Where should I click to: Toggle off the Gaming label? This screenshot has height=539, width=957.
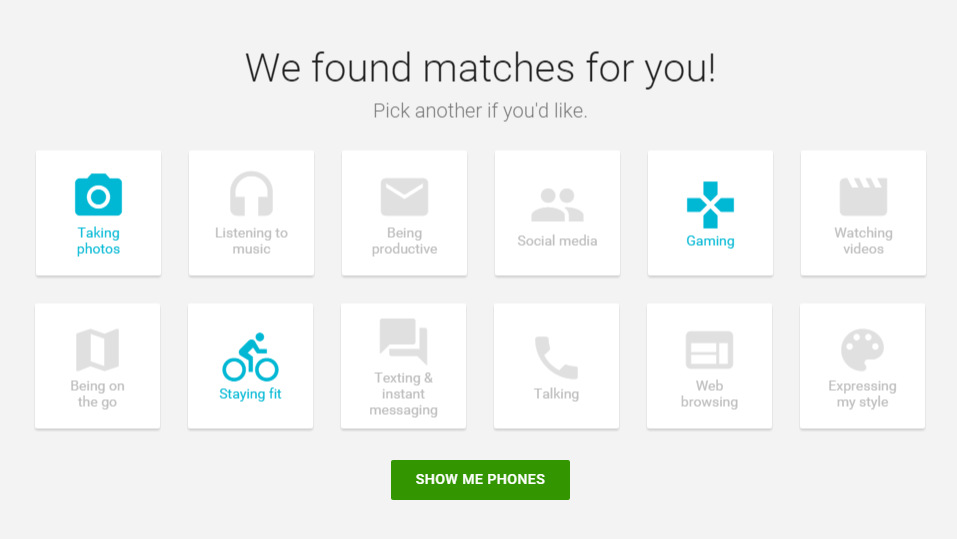[x=710, y=241]
